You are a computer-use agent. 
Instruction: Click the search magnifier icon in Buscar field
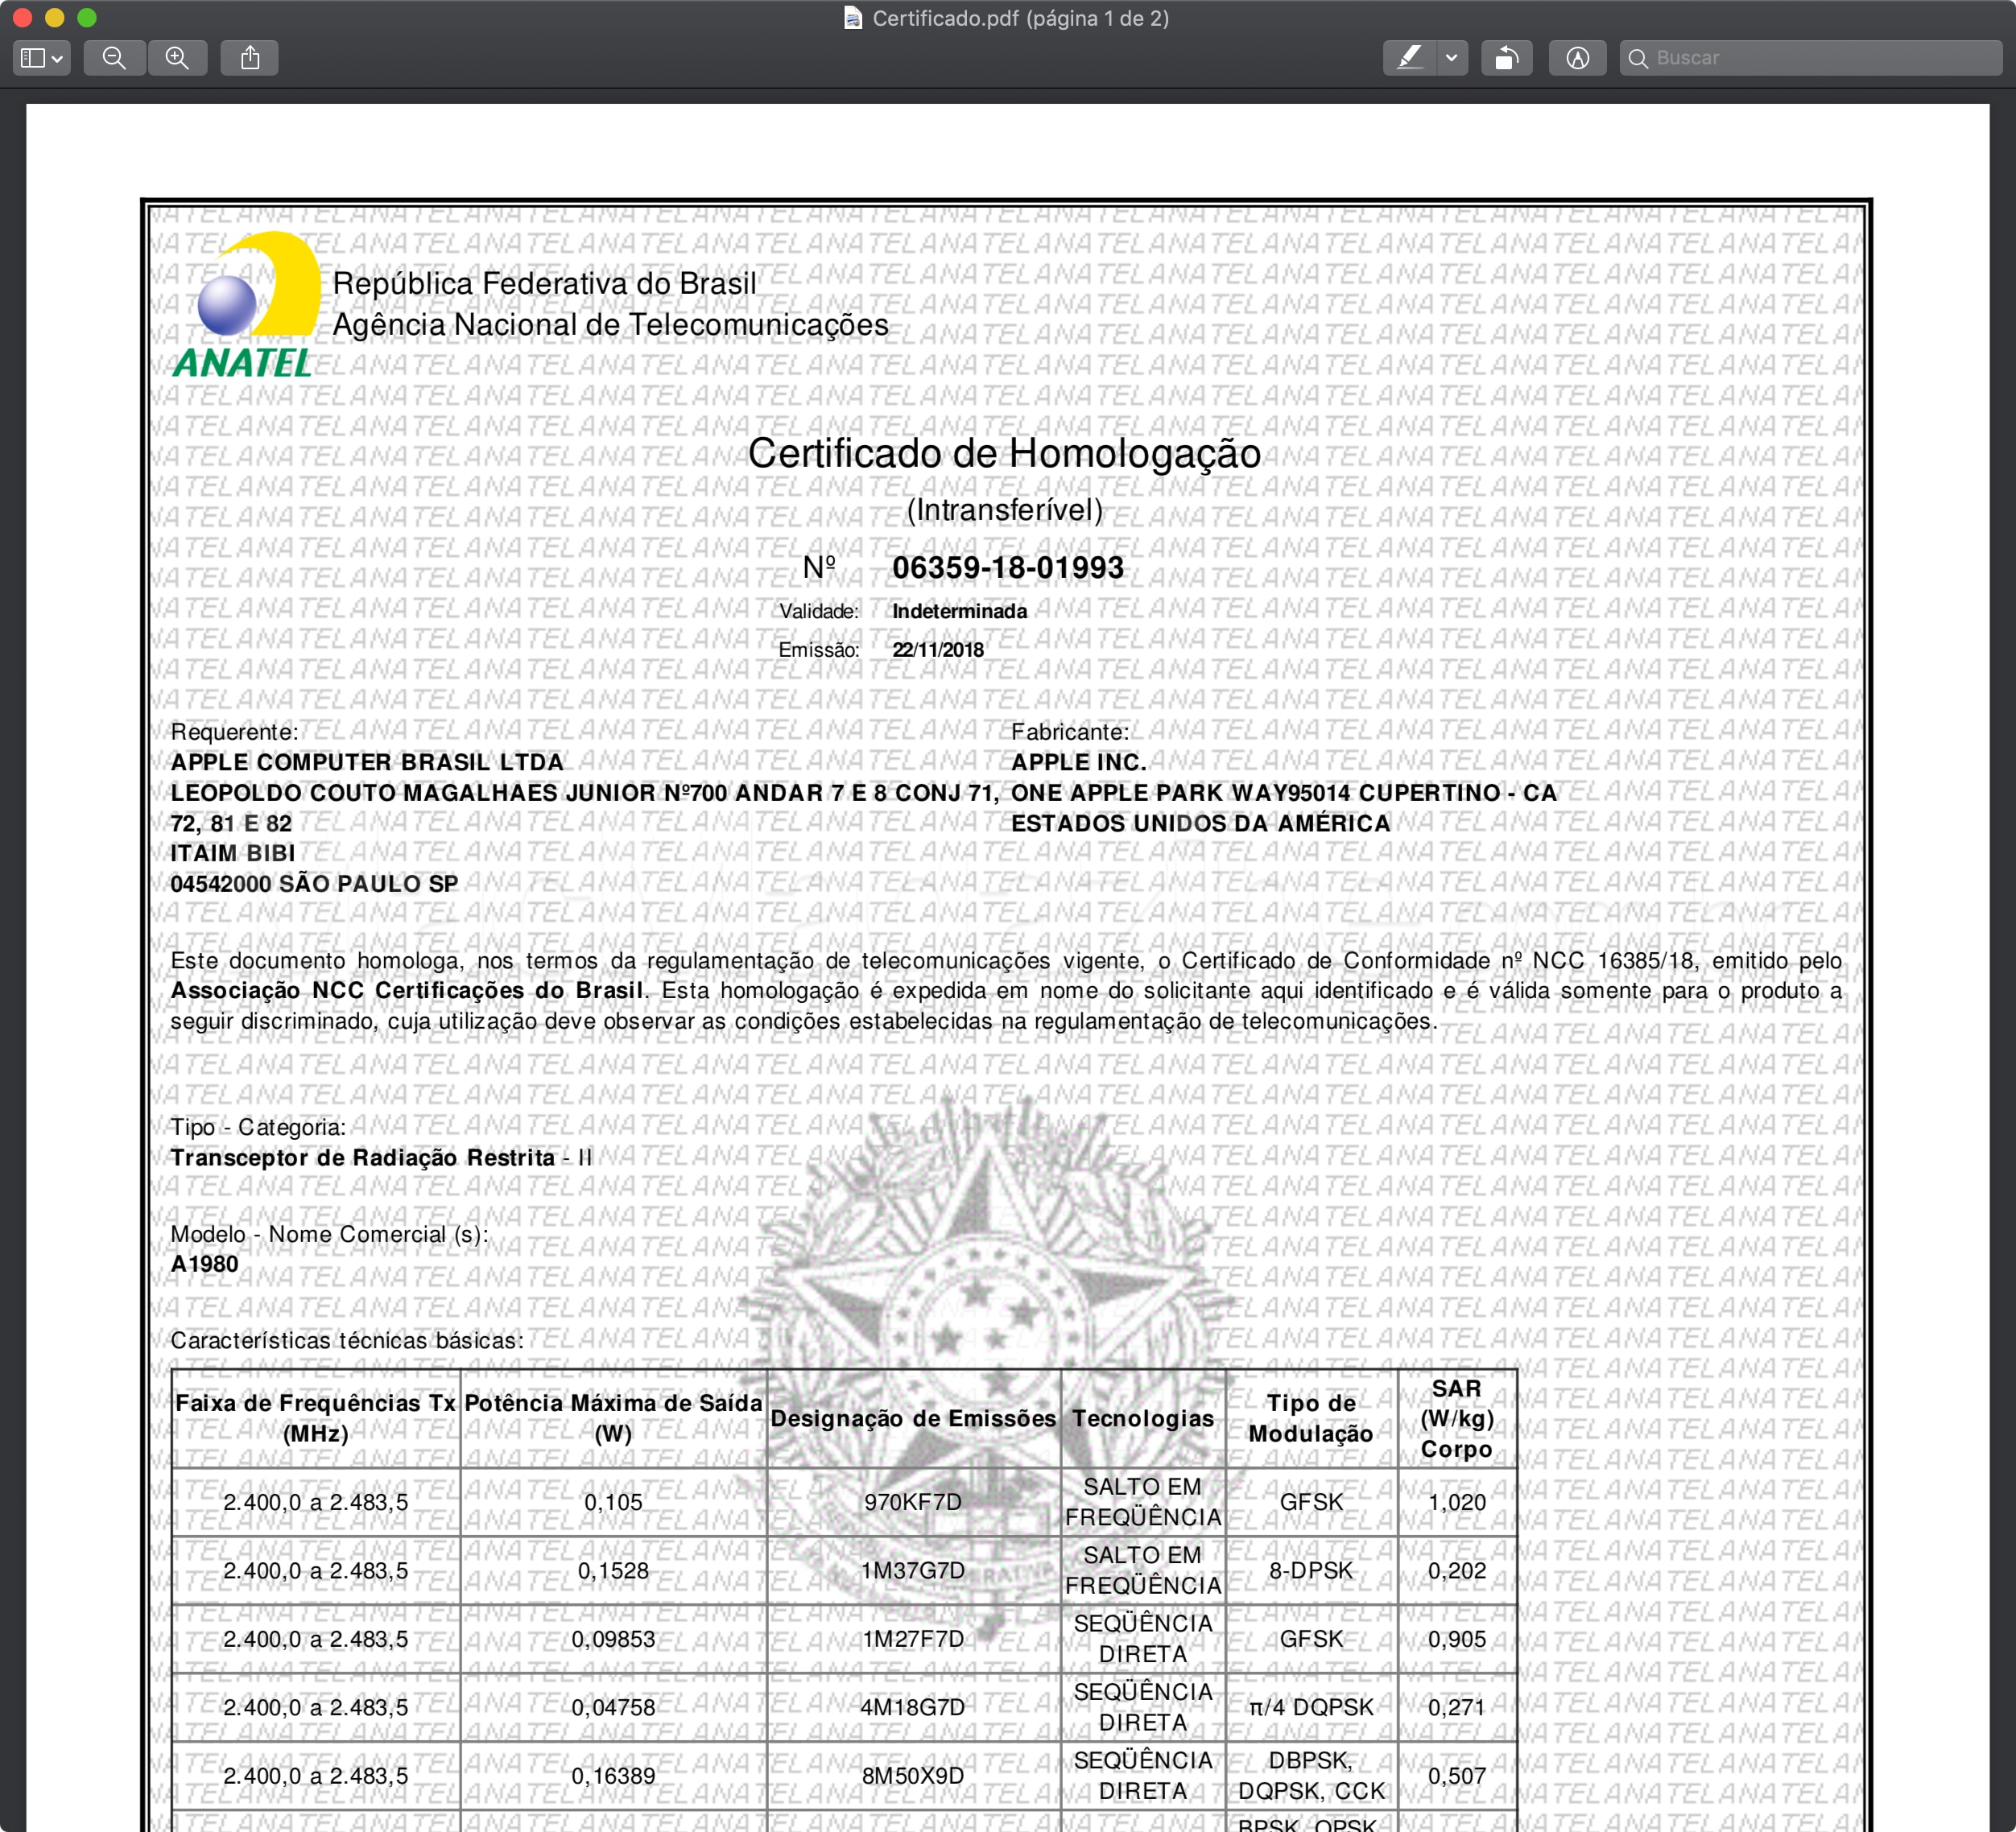[x=1638, y=58]
